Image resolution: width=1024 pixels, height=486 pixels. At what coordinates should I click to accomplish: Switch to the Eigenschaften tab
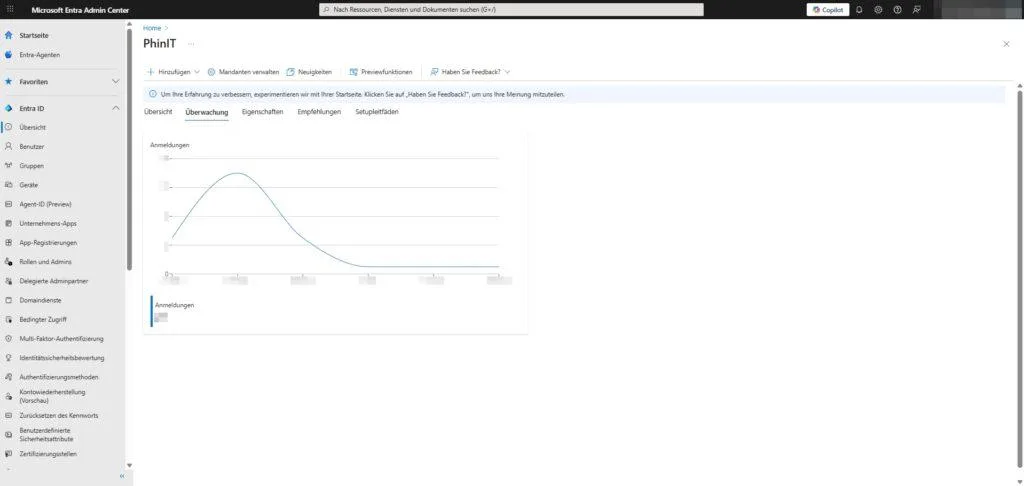262,112
